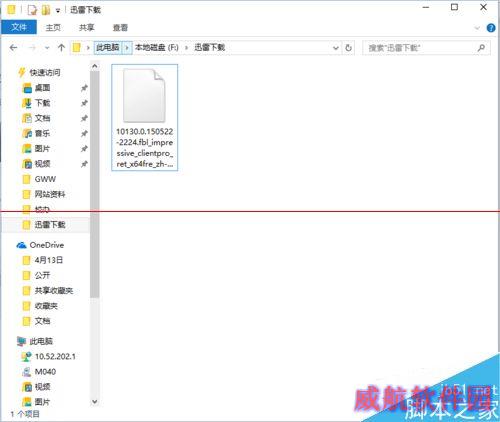The width and height of the screenshot is (500, 422).
Task: Click the search magnifier icon
Action: point(481,48)
